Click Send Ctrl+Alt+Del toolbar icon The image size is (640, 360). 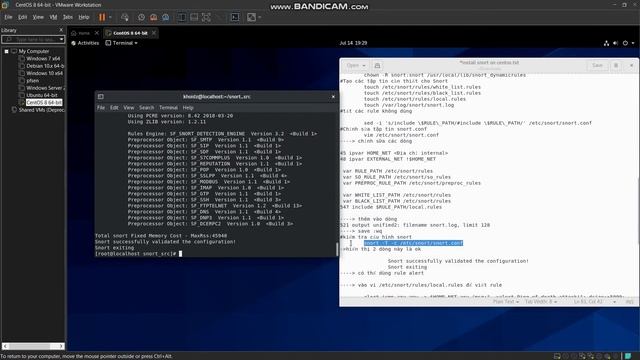coord(125,17)
